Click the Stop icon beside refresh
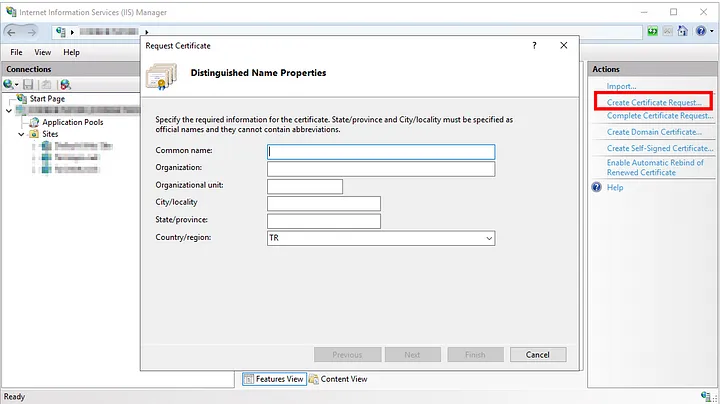Screen dimensions: 720x404 click(x=667, y=31)
